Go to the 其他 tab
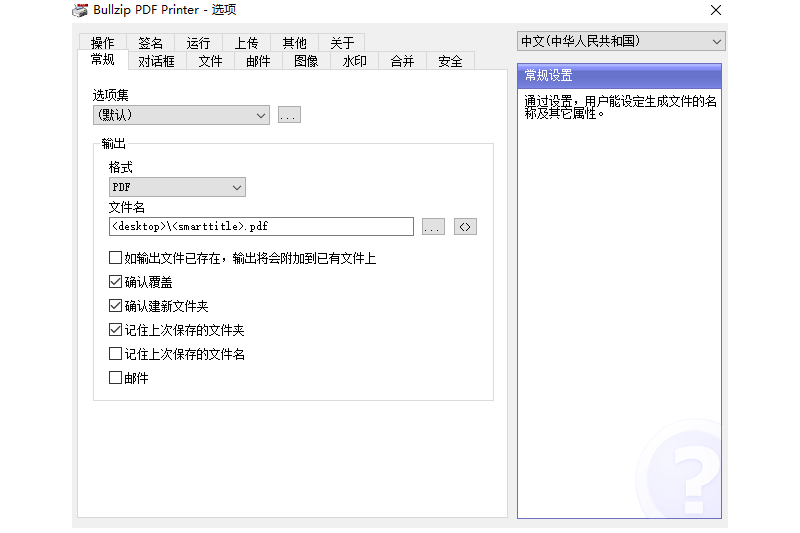The height and width of the screenshot is (533, 800). pyautogui.click(x=294, y=43)
